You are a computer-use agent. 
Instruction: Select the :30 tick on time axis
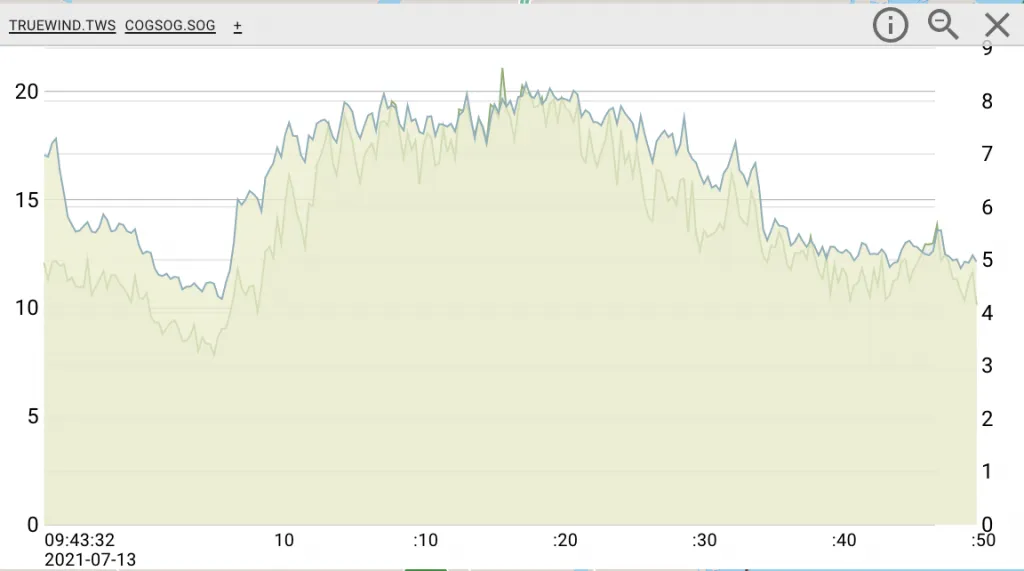pos(705,540)
